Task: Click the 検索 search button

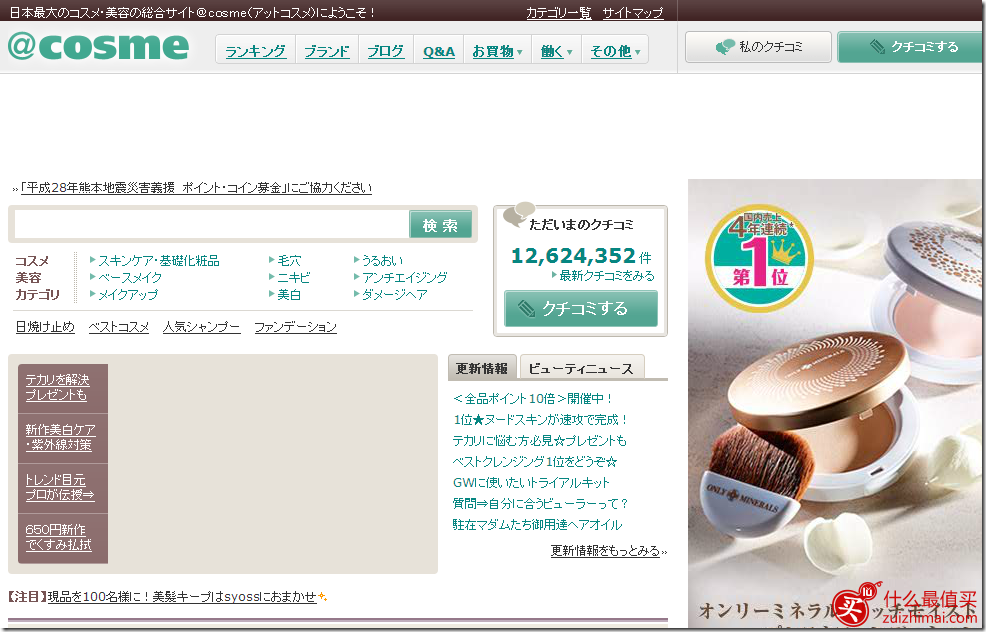Action: click(x=440, y=225)
